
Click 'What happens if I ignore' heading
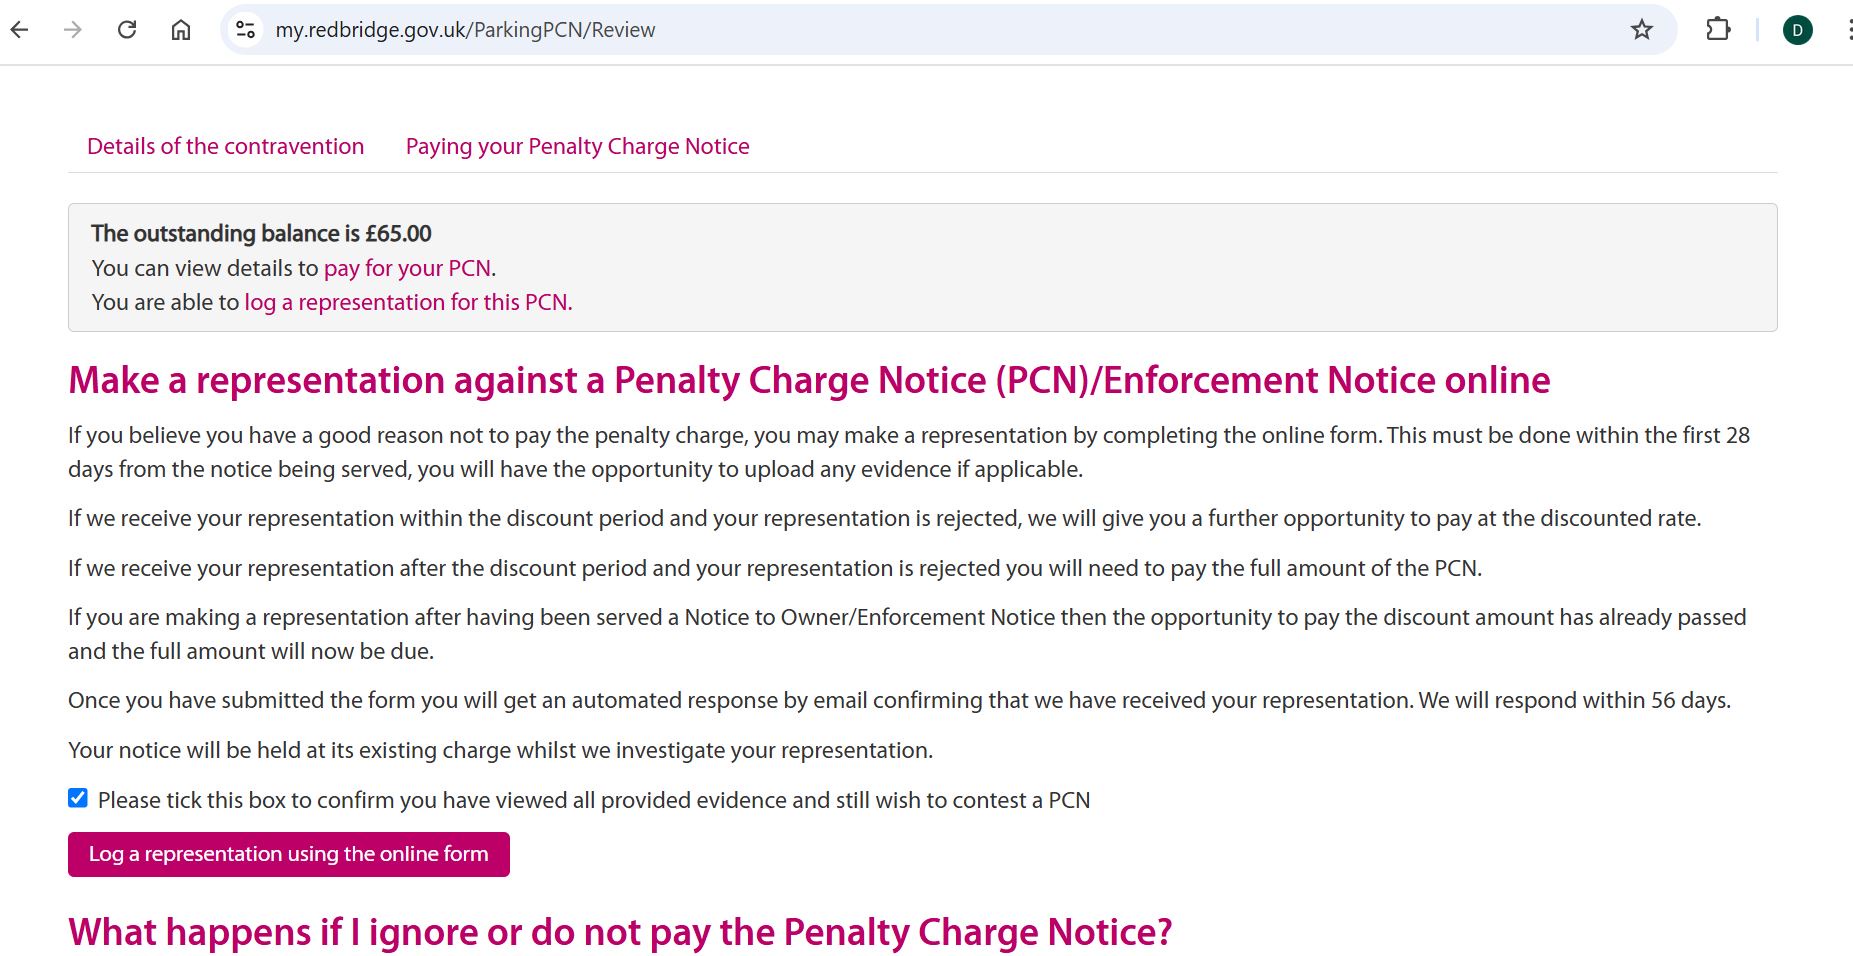[x=619, y=932]
